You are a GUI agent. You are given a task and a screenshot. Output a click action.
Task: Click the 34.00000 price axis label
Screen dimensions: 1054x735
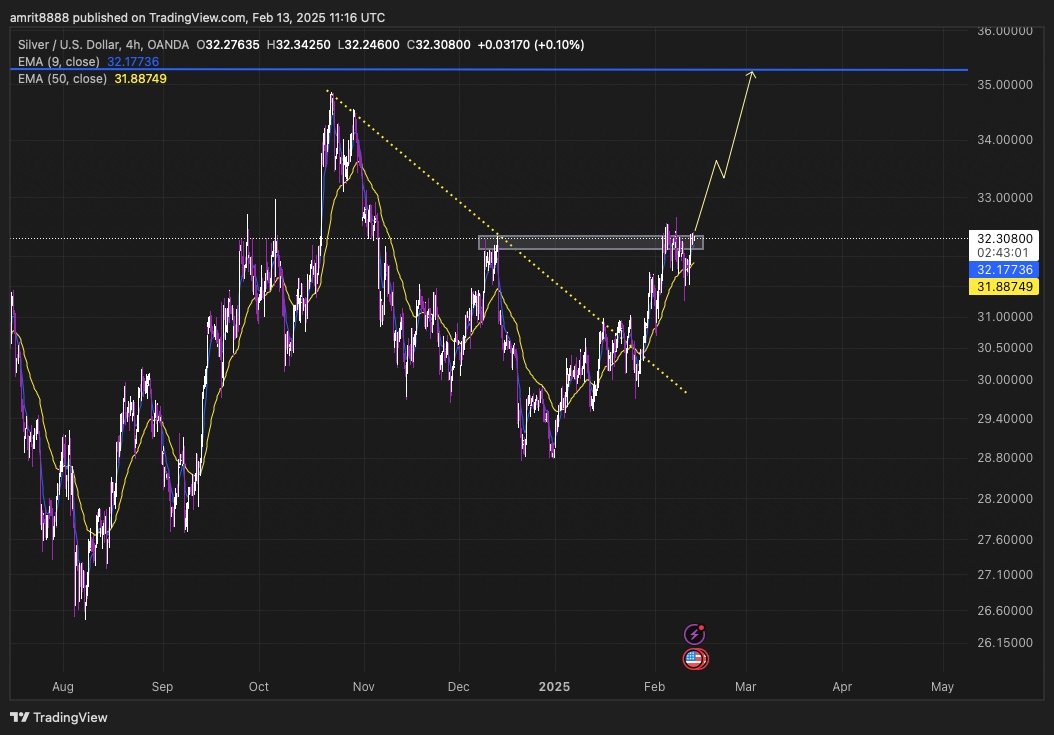point(1004,140)
